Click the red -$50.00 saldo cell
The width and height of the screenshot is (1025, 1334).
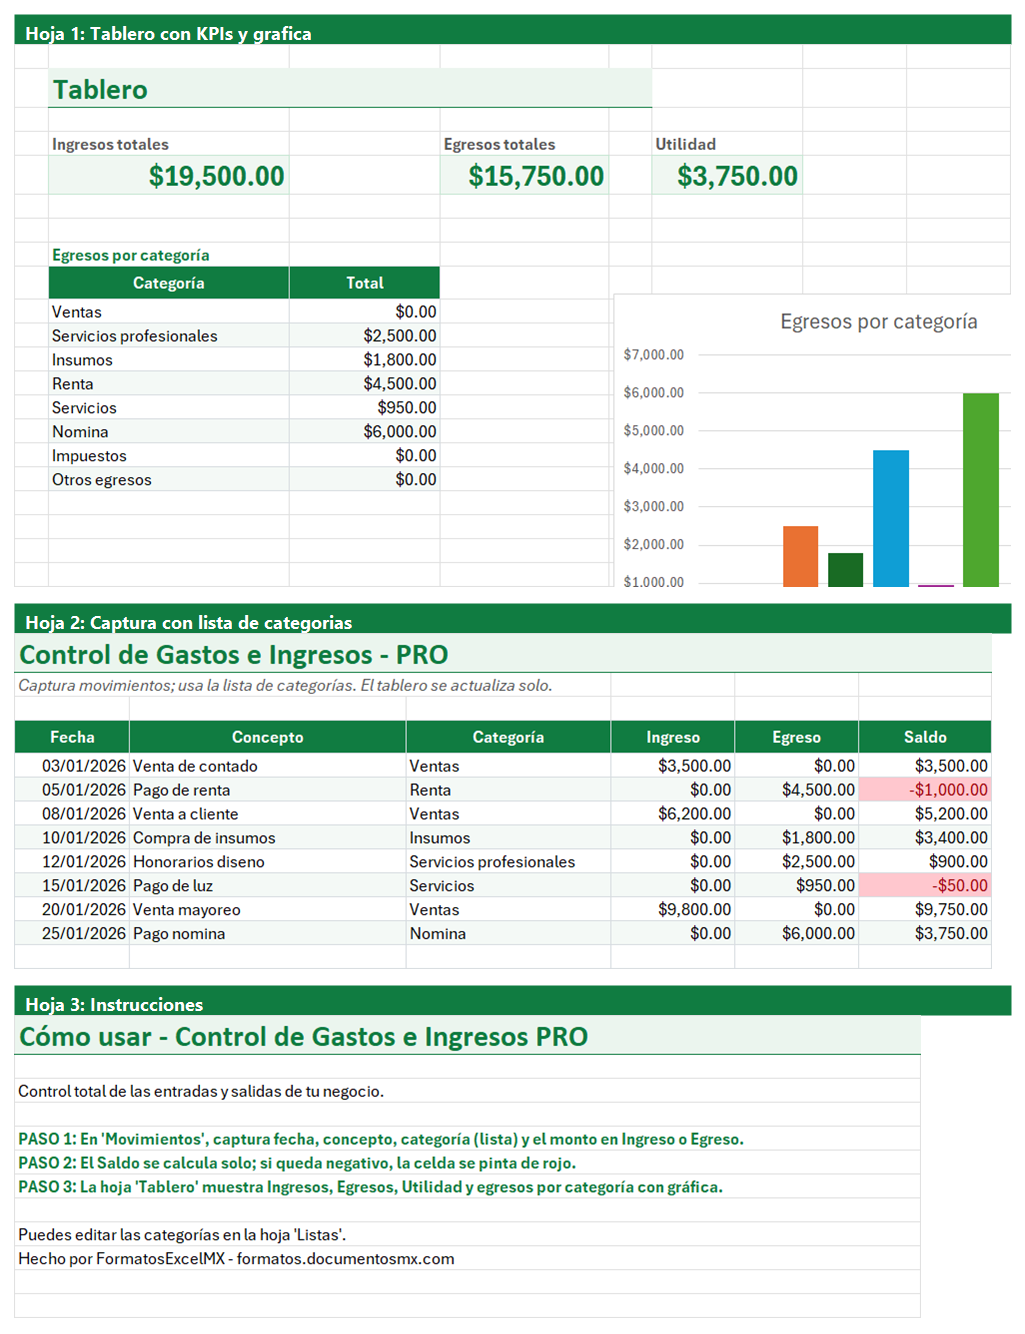pyautogui.click(x=925, y=886)
